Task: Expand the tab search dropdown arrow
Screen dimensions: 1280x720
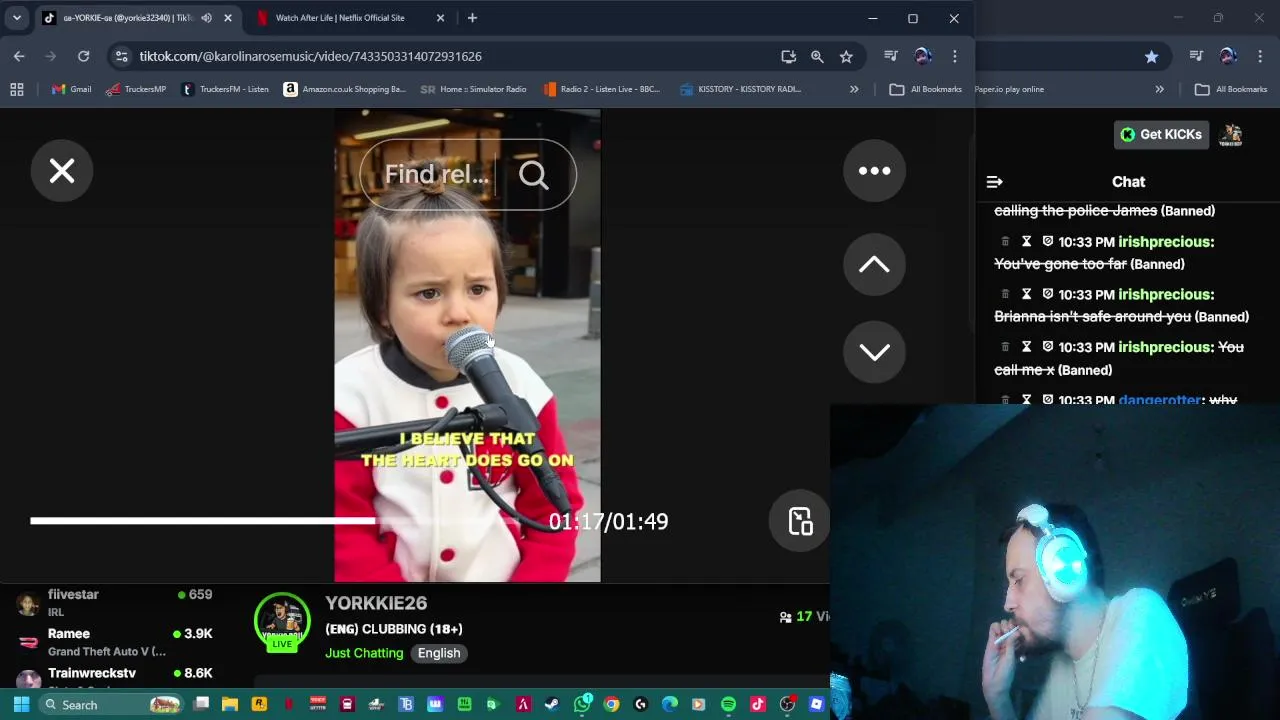Action: click(17, 18)
